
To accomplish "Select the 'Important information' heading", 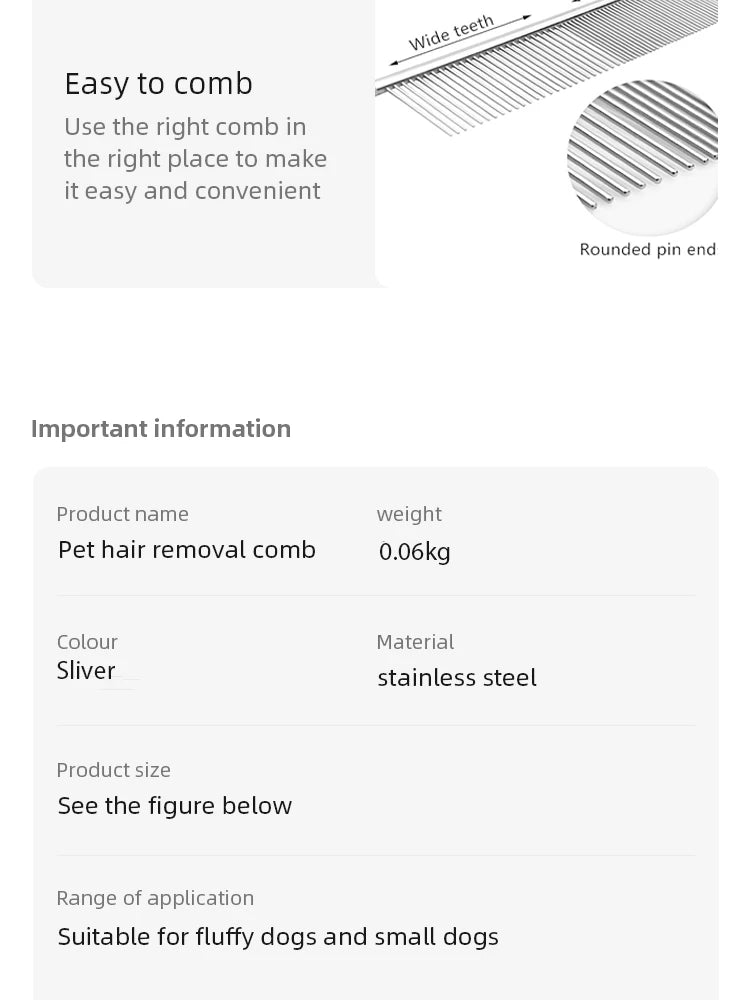I will tap(161, 429).
